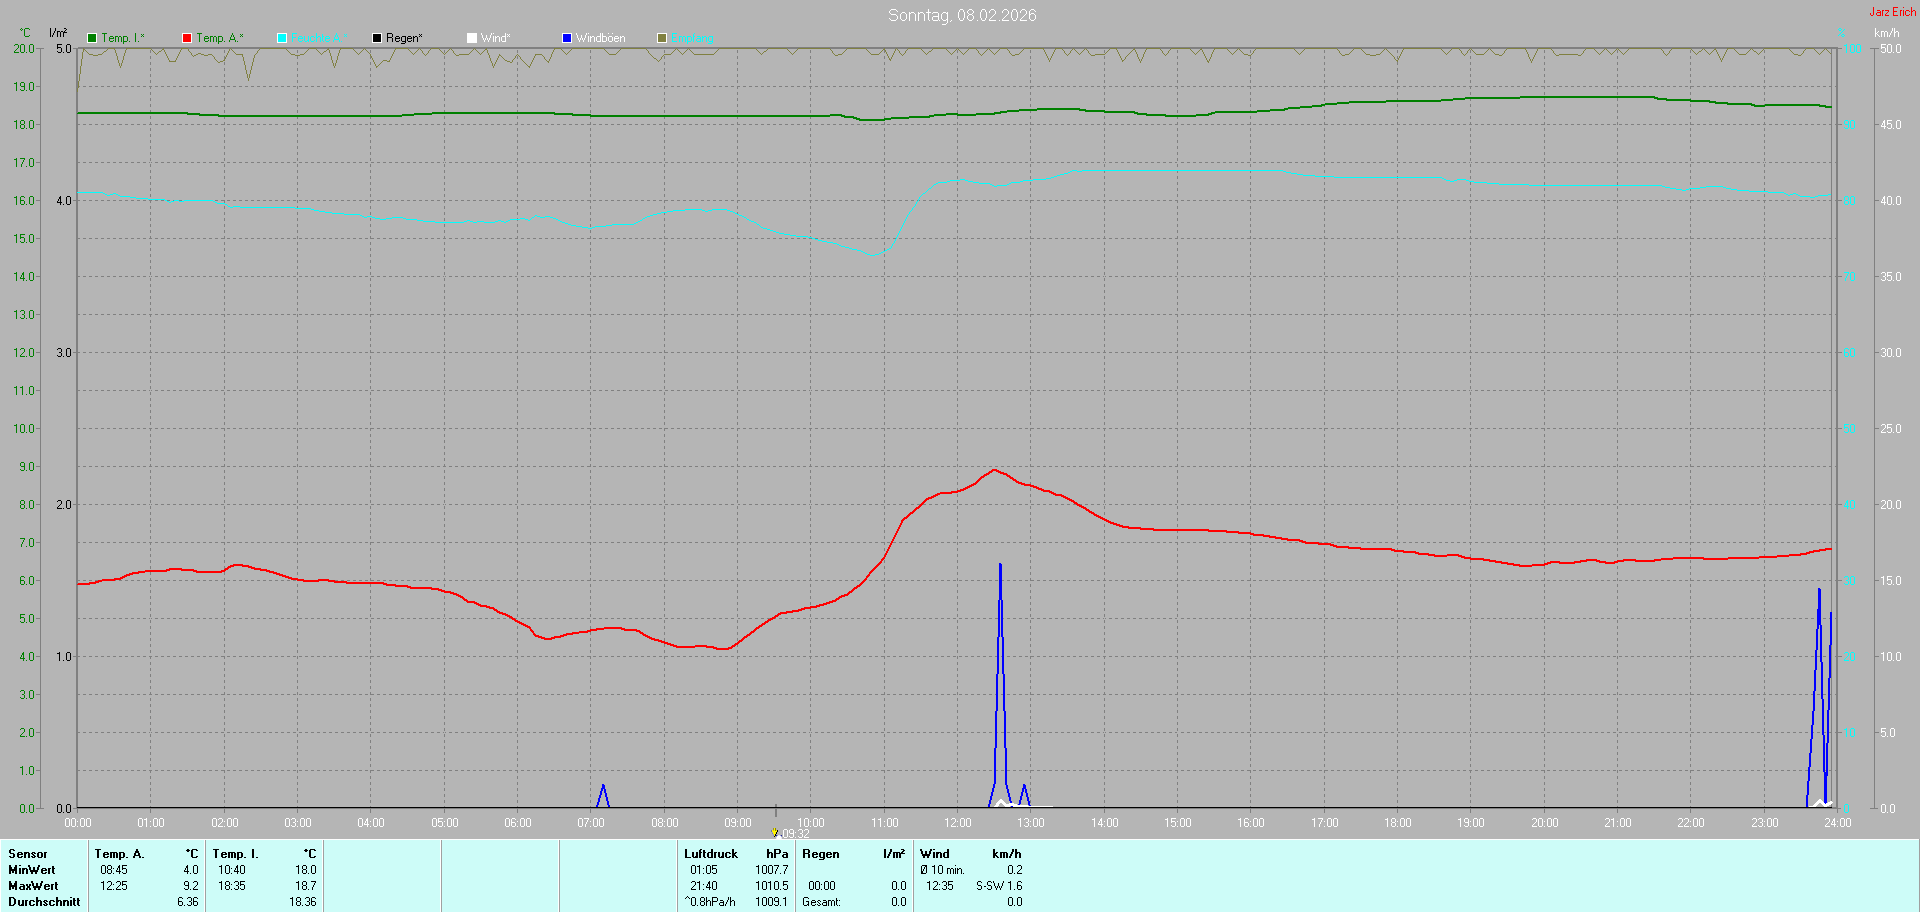Click the Regen Gesamt: label
Viewport: 1920px width, 912px height.
(821, 902)
